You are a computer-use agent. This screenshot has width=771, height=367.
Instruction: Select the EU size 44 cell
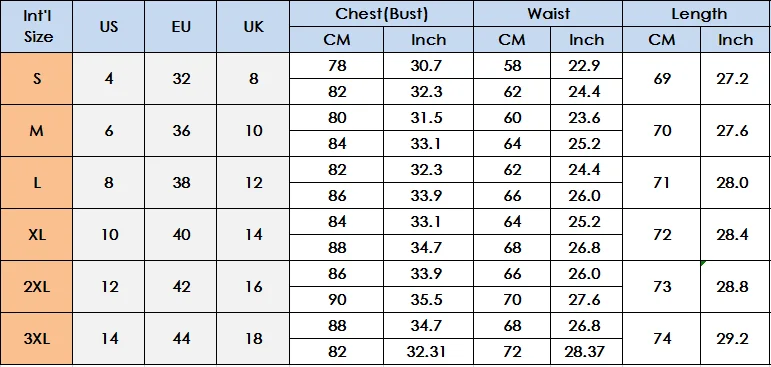point(181,338)
